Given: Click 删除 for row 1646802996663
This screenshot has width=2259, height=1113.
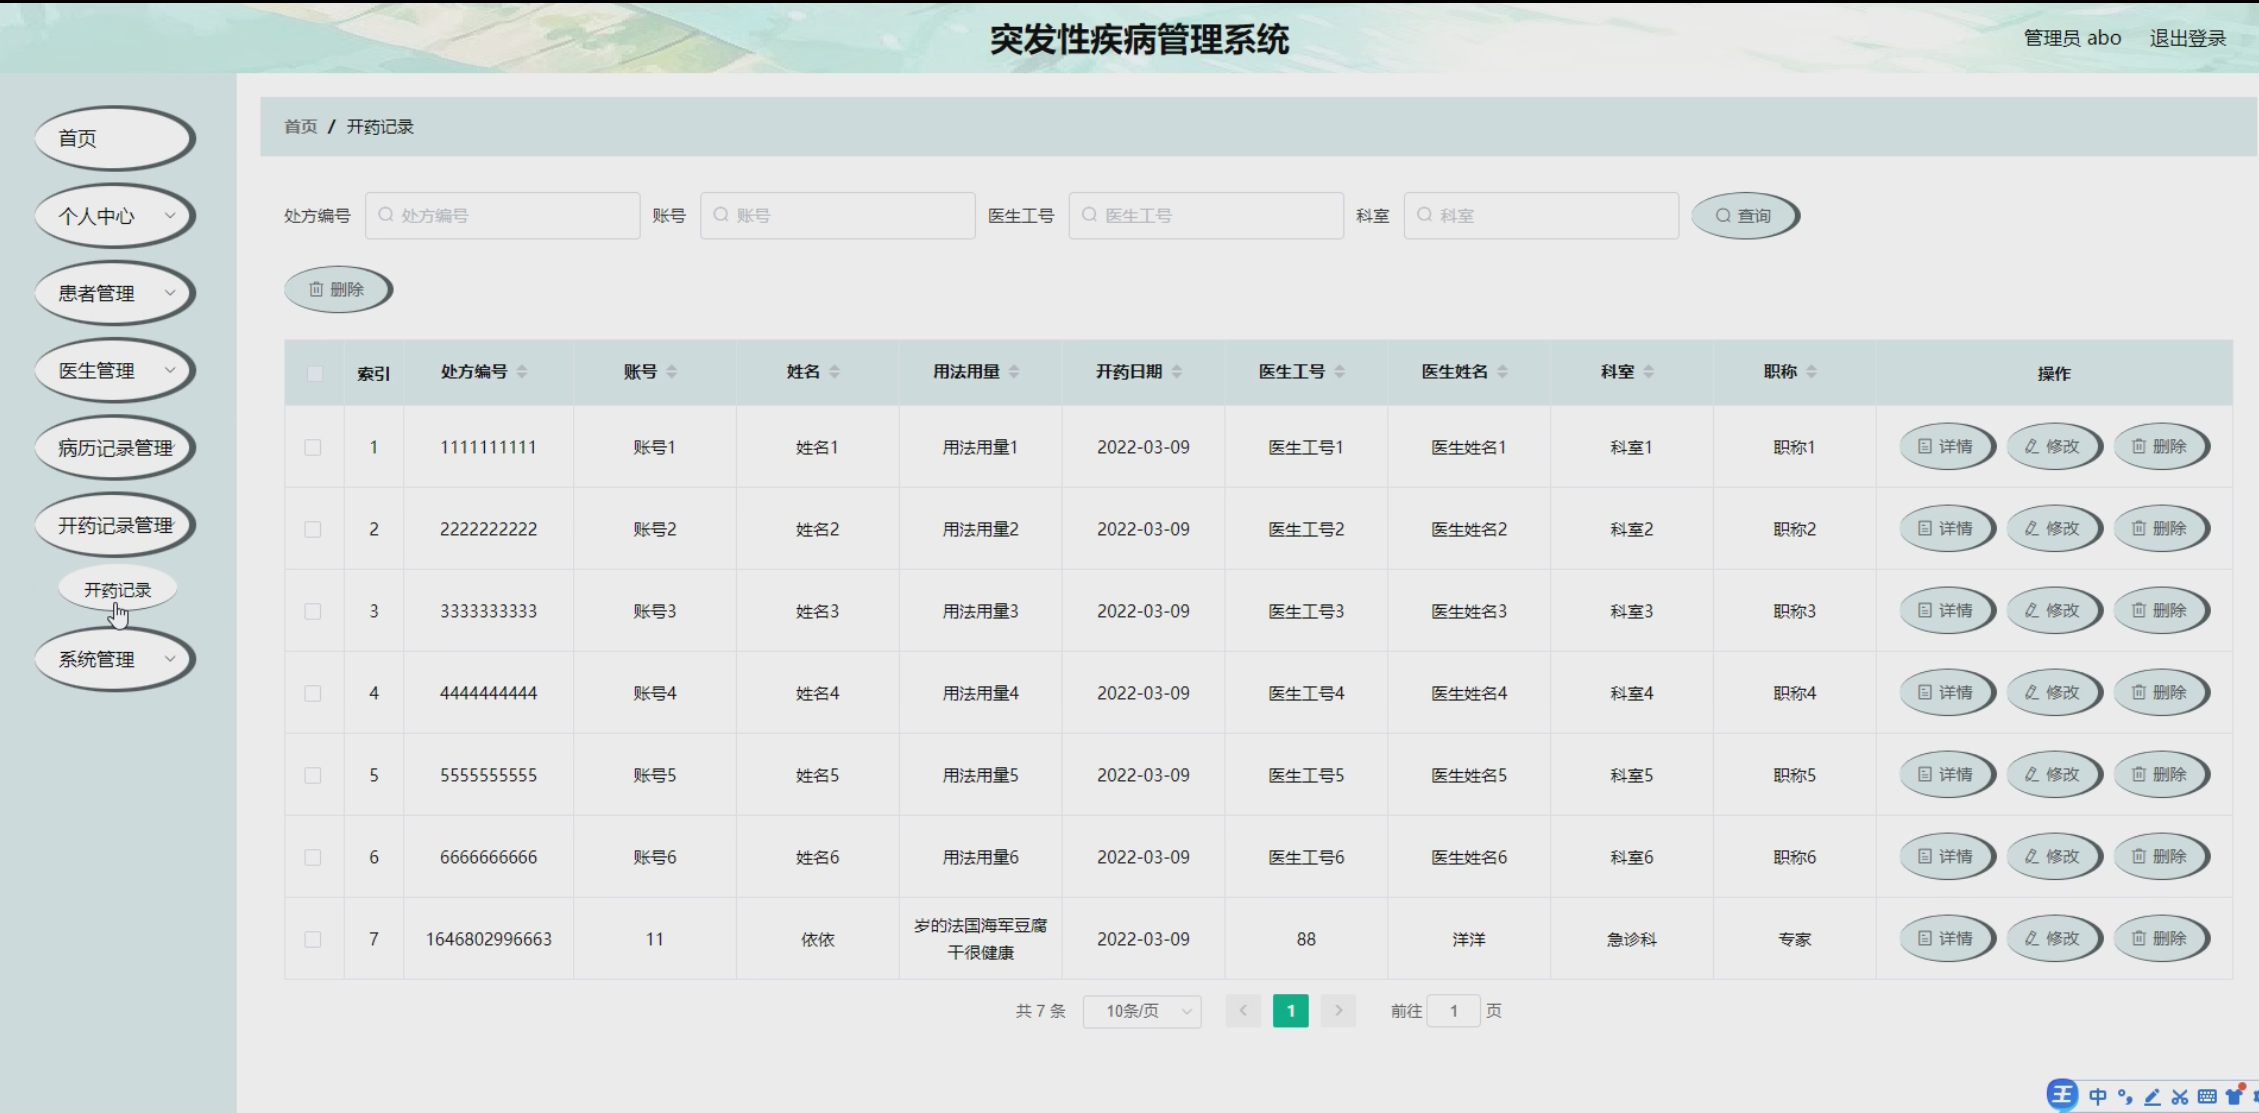Looking at the screenshot, I should 2160,939.
